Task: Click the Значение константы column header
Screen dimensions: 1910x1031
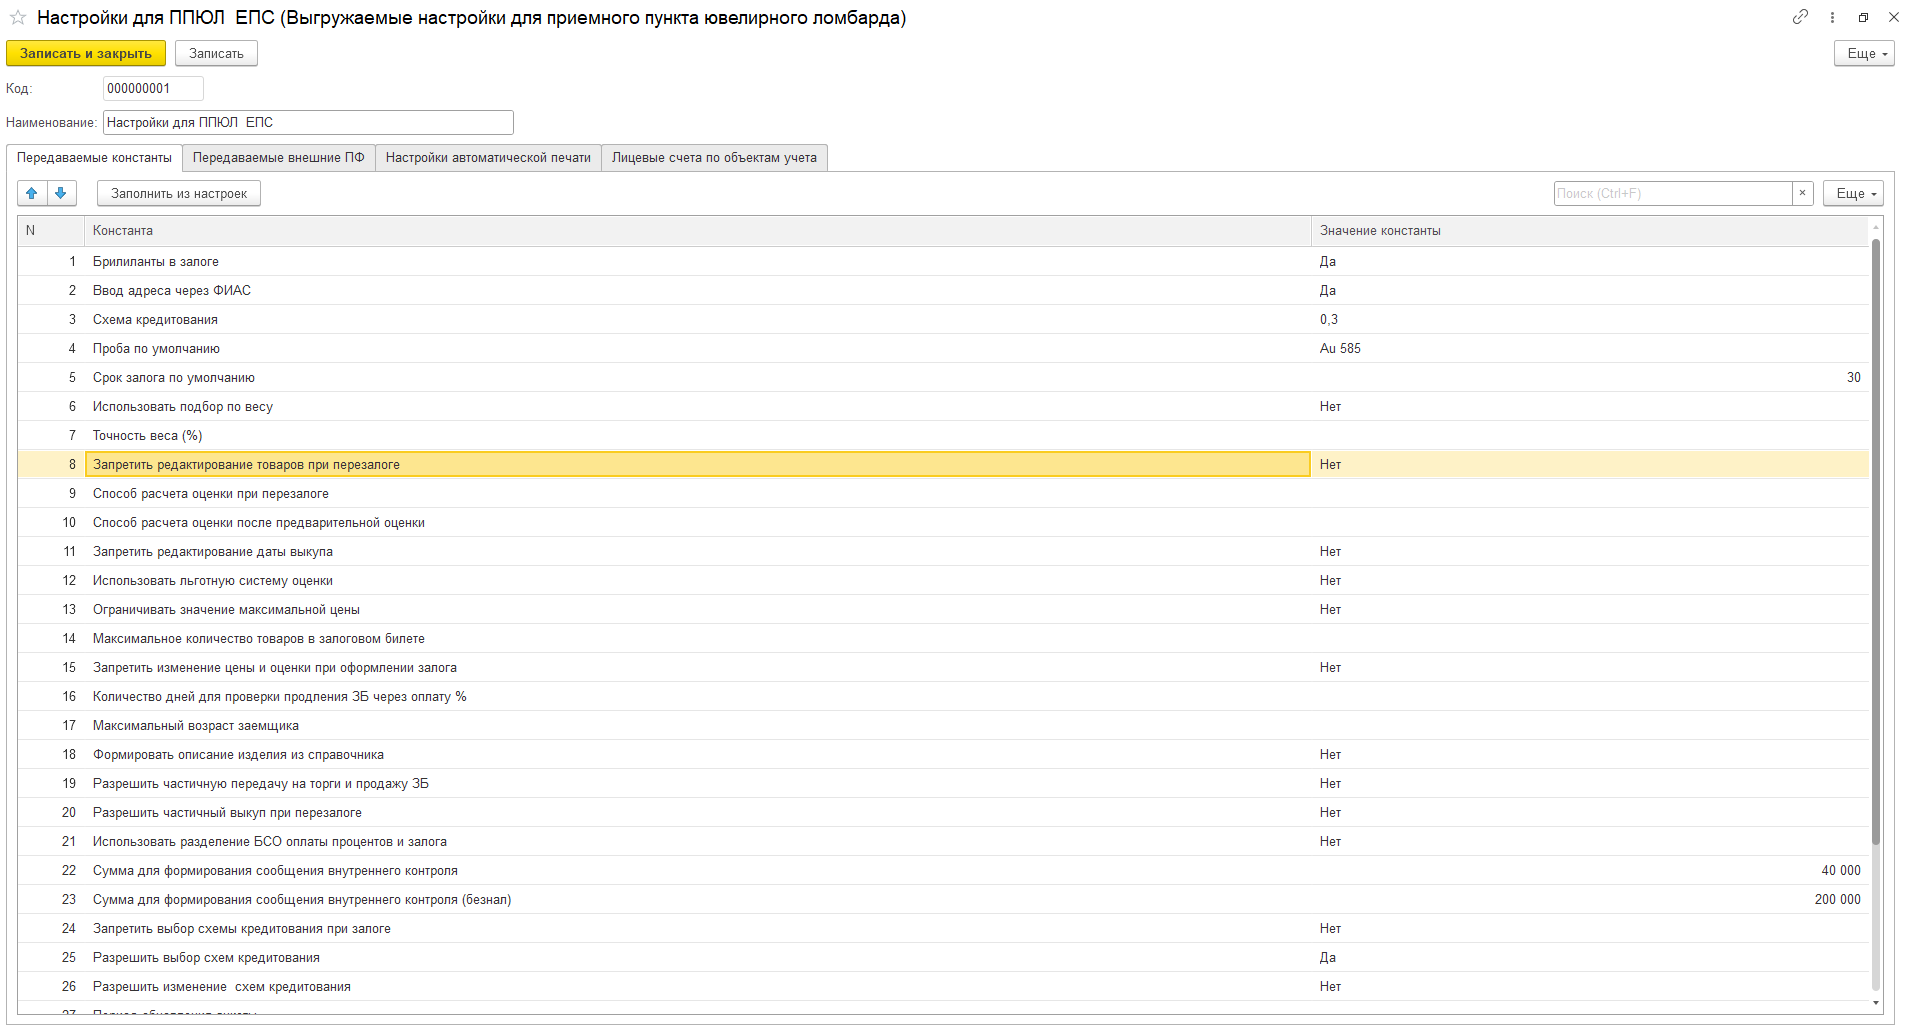Action: 1590,231
